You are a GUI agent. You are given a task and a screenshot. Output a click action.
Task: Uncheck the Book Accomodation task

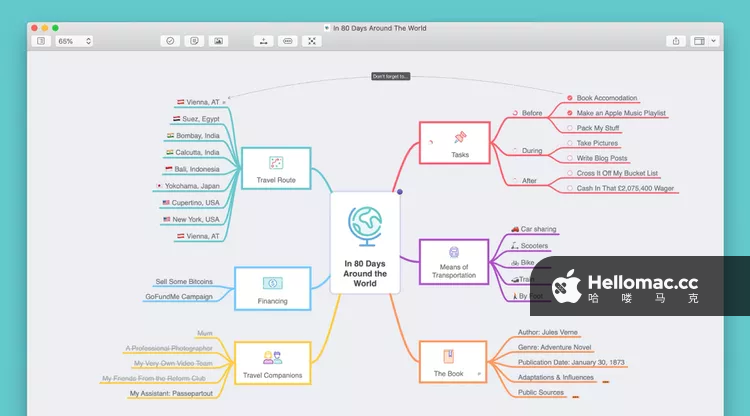click(569, 98)
